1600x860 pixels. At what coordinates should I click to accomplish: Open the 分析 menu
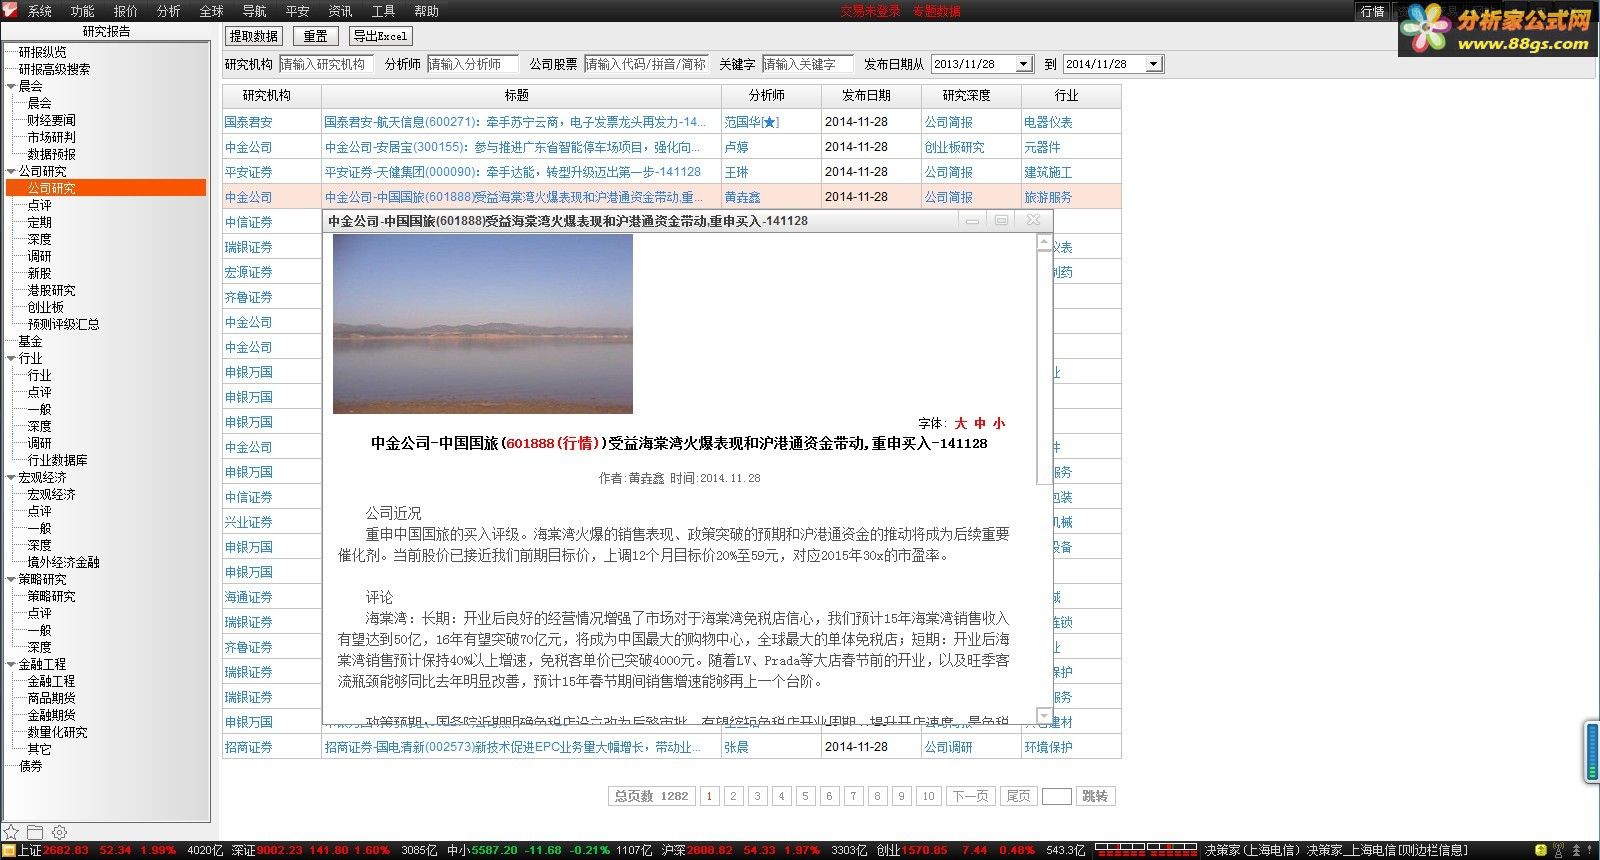coord(169,11)
